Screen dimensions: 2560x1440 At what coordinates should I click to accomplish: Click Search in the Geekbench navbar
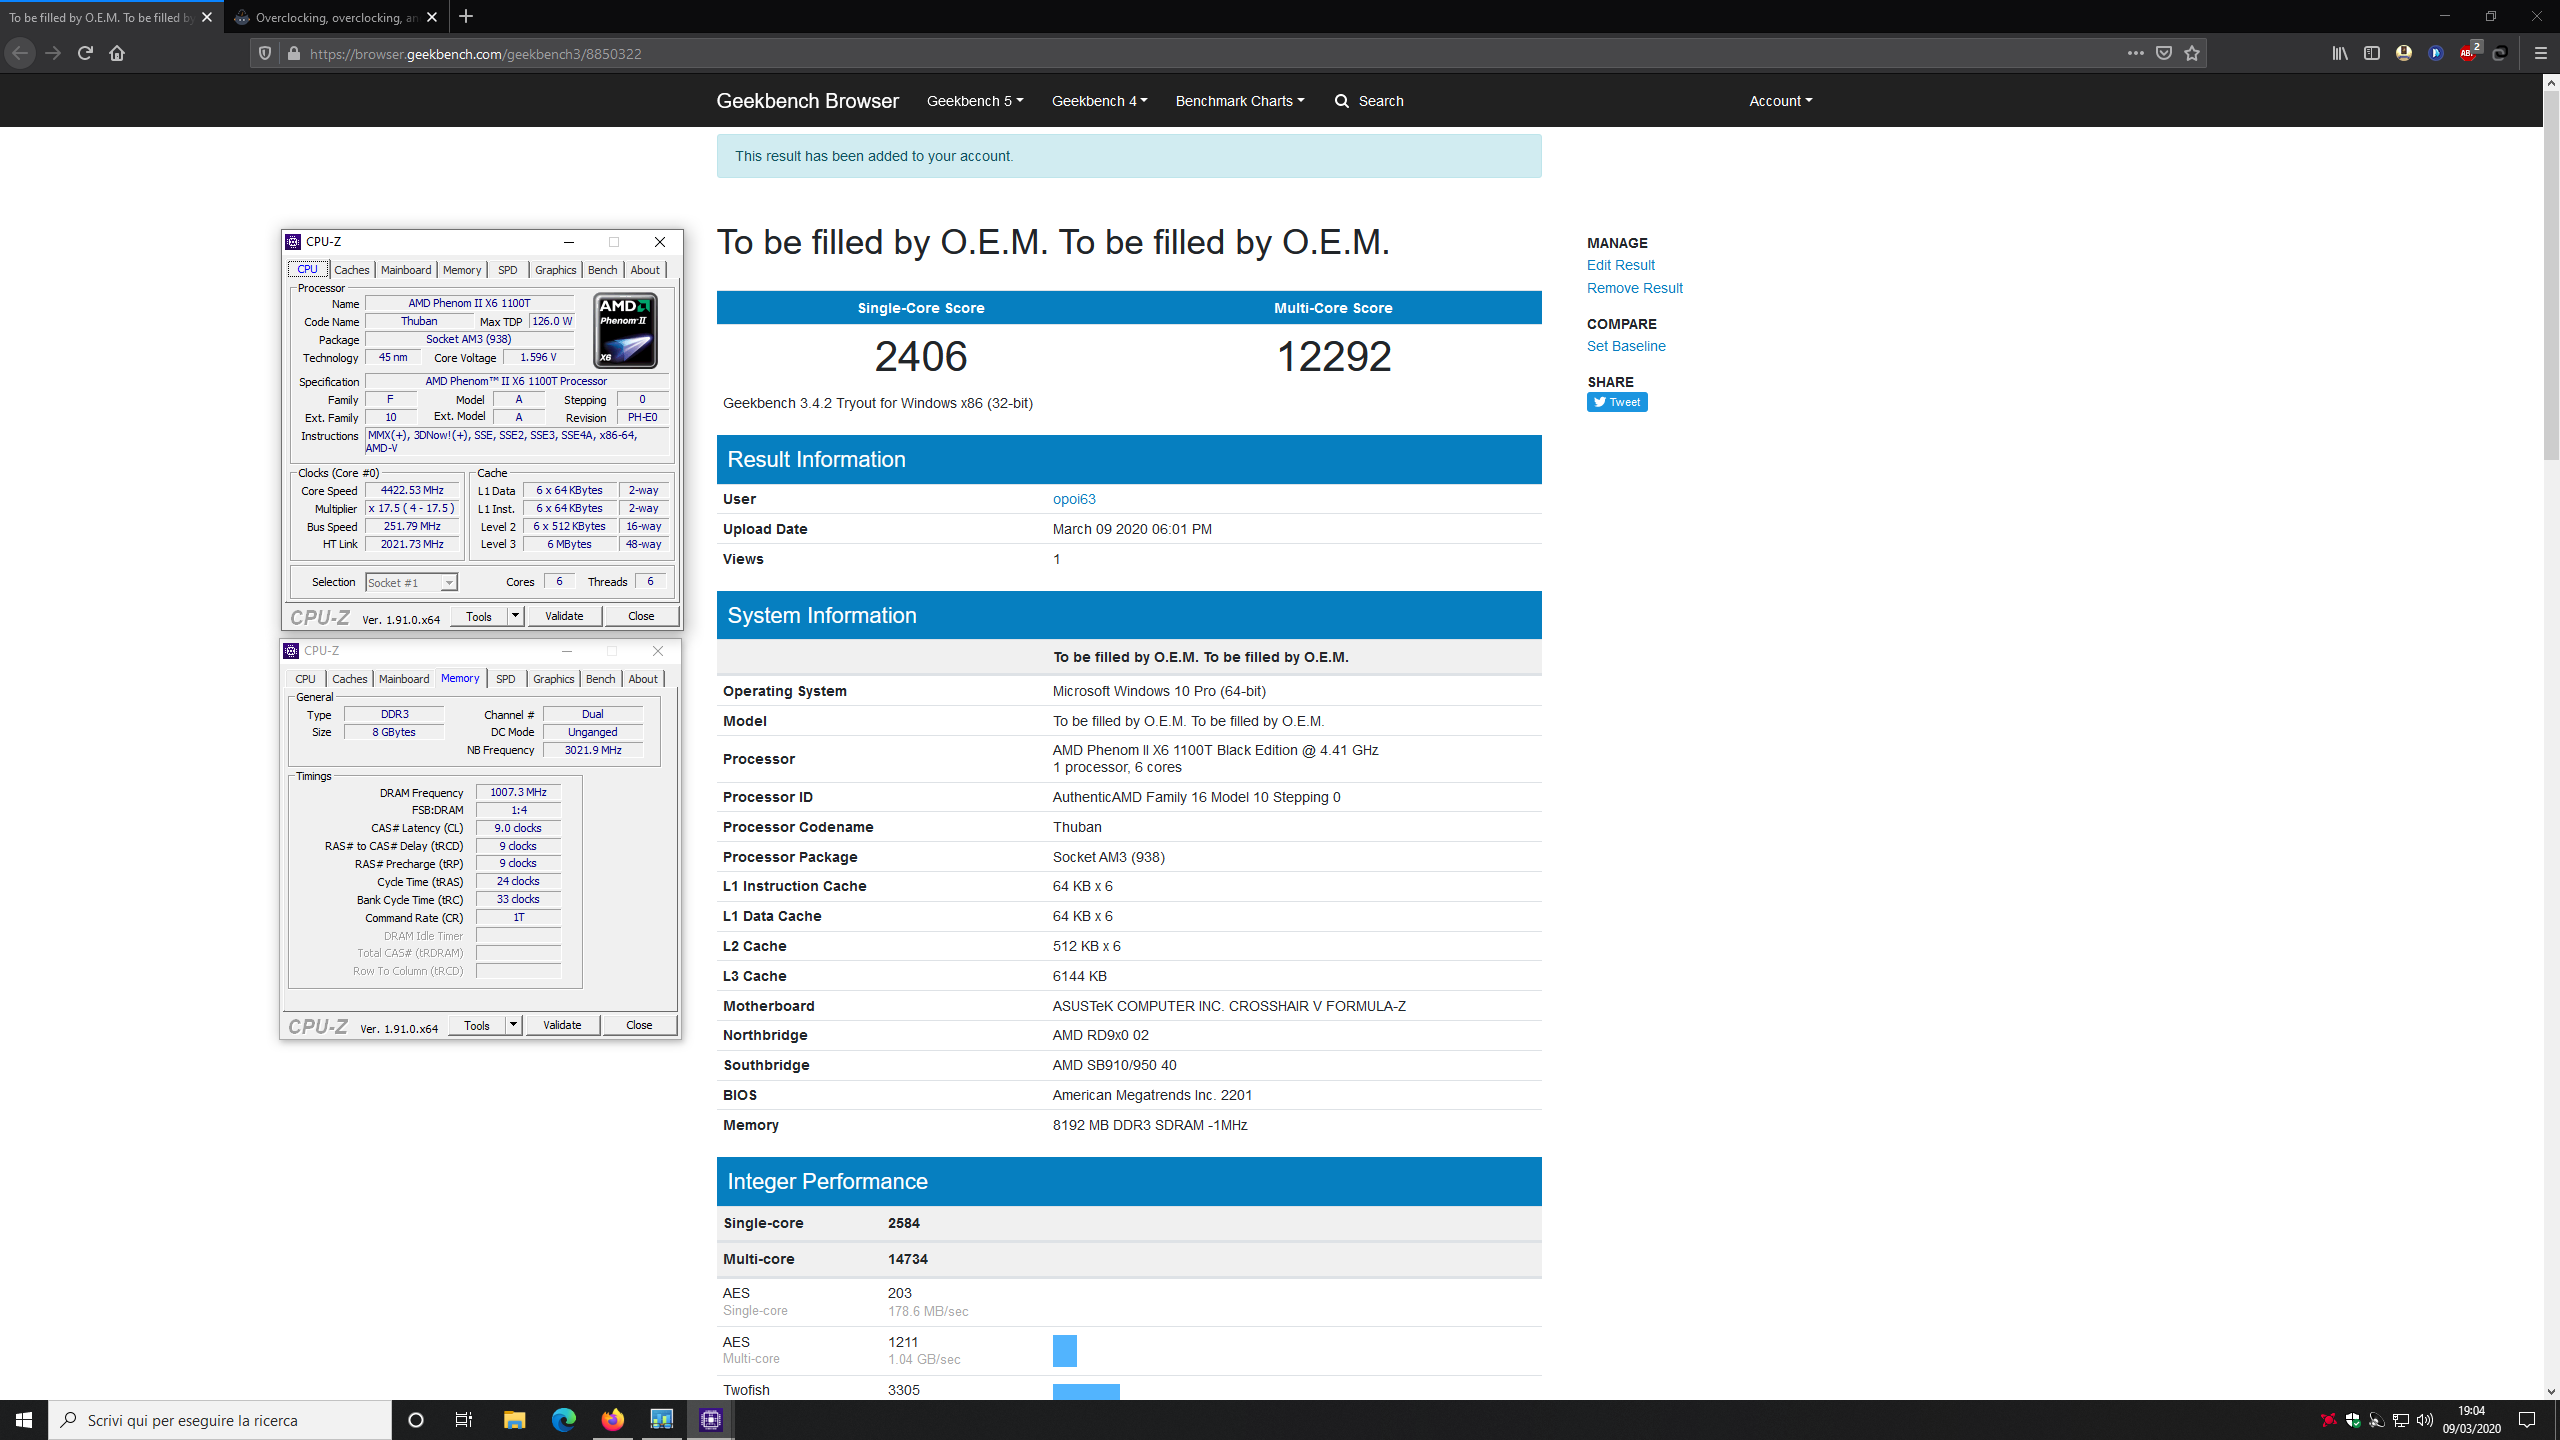click(x=1369, y=101)
